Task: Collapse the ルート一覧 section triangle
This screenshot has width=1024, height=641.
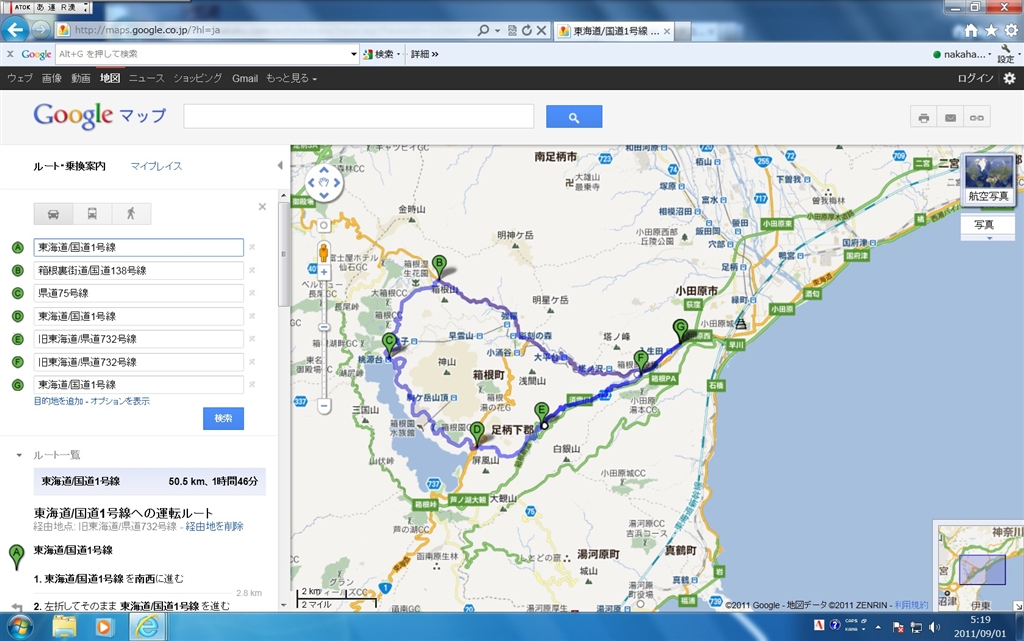Action: coord(19,455)
